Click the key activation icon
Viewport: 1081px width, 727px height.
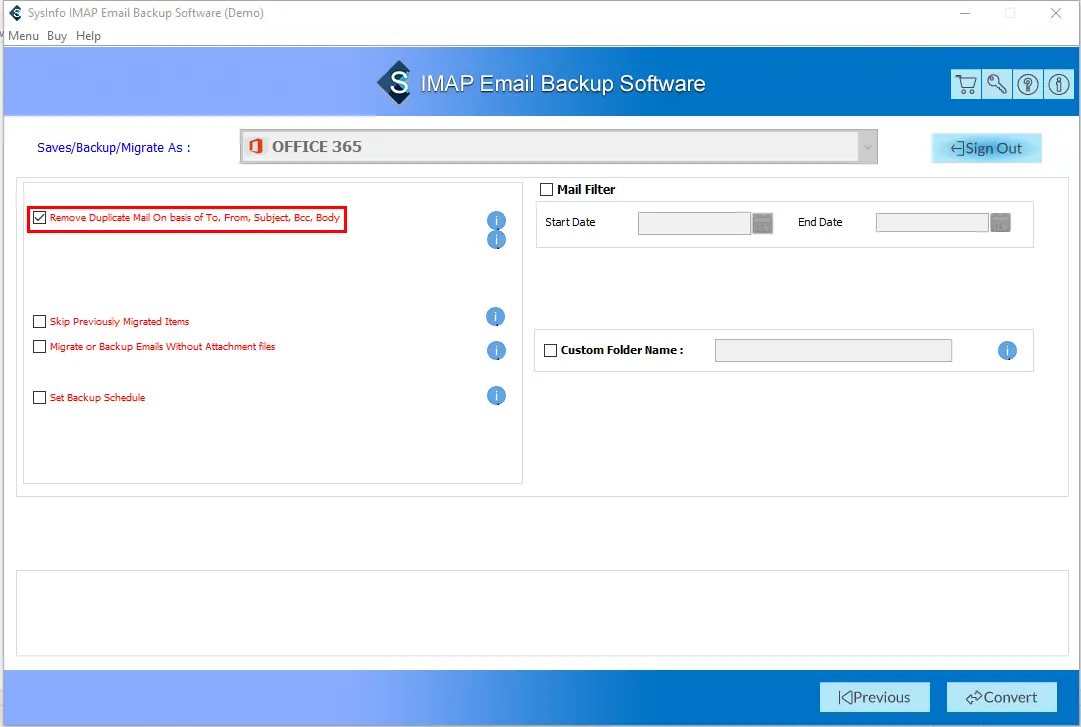[997, 85]
